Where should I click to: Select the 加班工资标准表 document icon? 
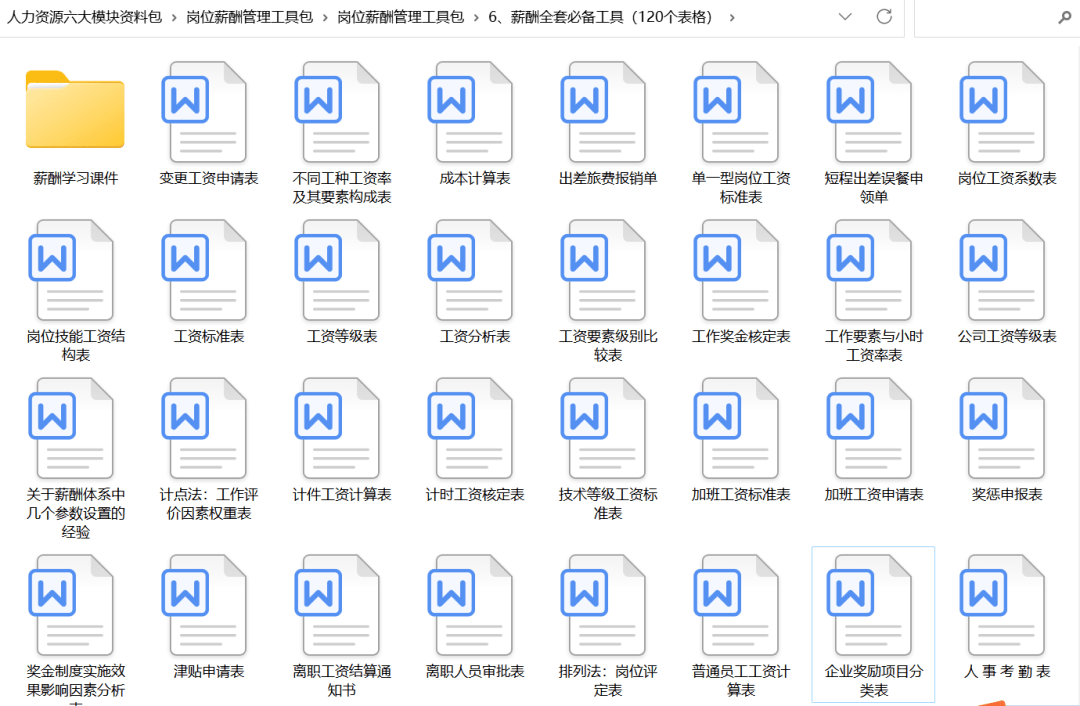736,428
